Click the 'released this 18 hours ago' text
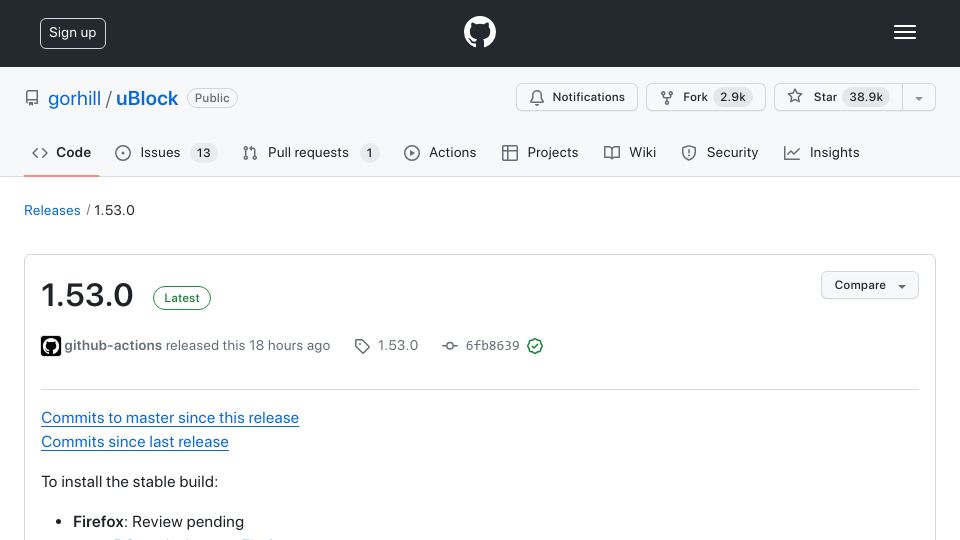 [248, 346]
